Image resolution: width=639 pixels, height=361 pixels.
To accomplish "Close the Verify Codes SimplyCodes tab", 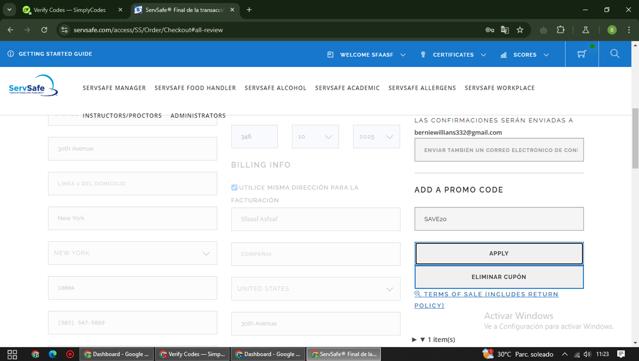I will pyautogui.click(x=120, y=10).
